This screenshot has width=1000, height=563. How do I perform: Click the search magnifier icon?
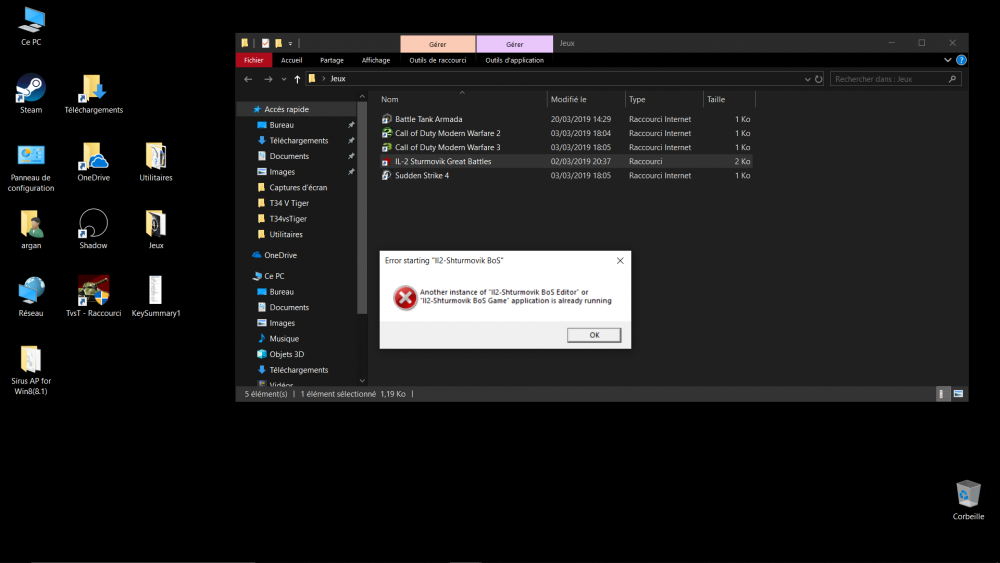952,79
